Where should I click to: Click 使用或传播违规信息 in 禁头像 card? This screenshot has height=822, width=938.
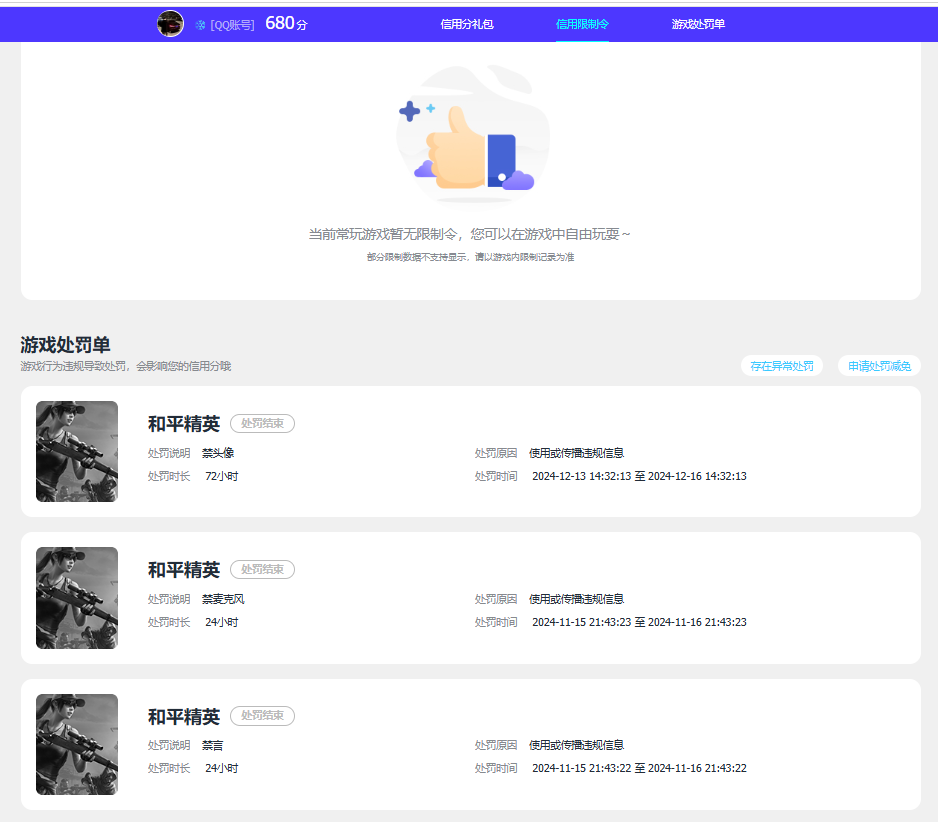point(577,453)
